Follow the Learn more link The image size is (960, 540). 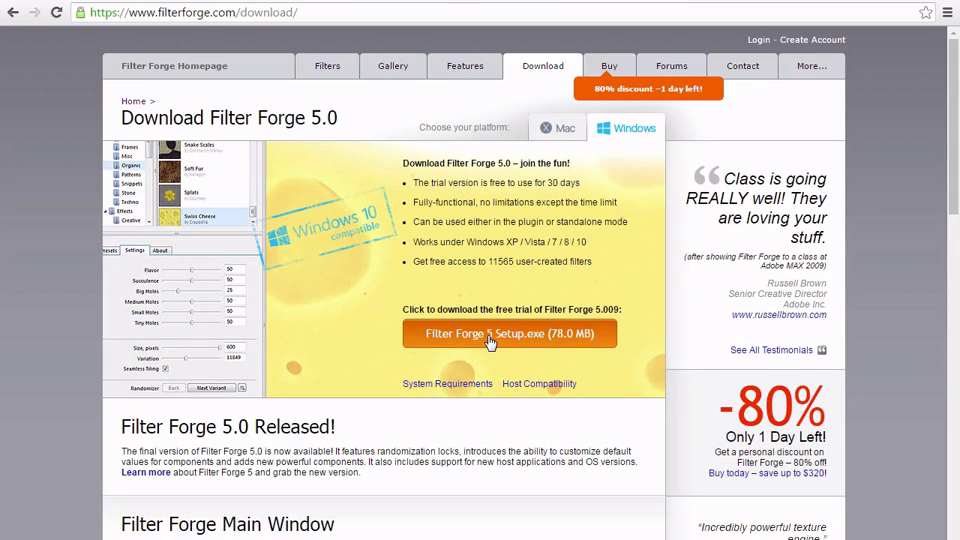coord(146,473)
